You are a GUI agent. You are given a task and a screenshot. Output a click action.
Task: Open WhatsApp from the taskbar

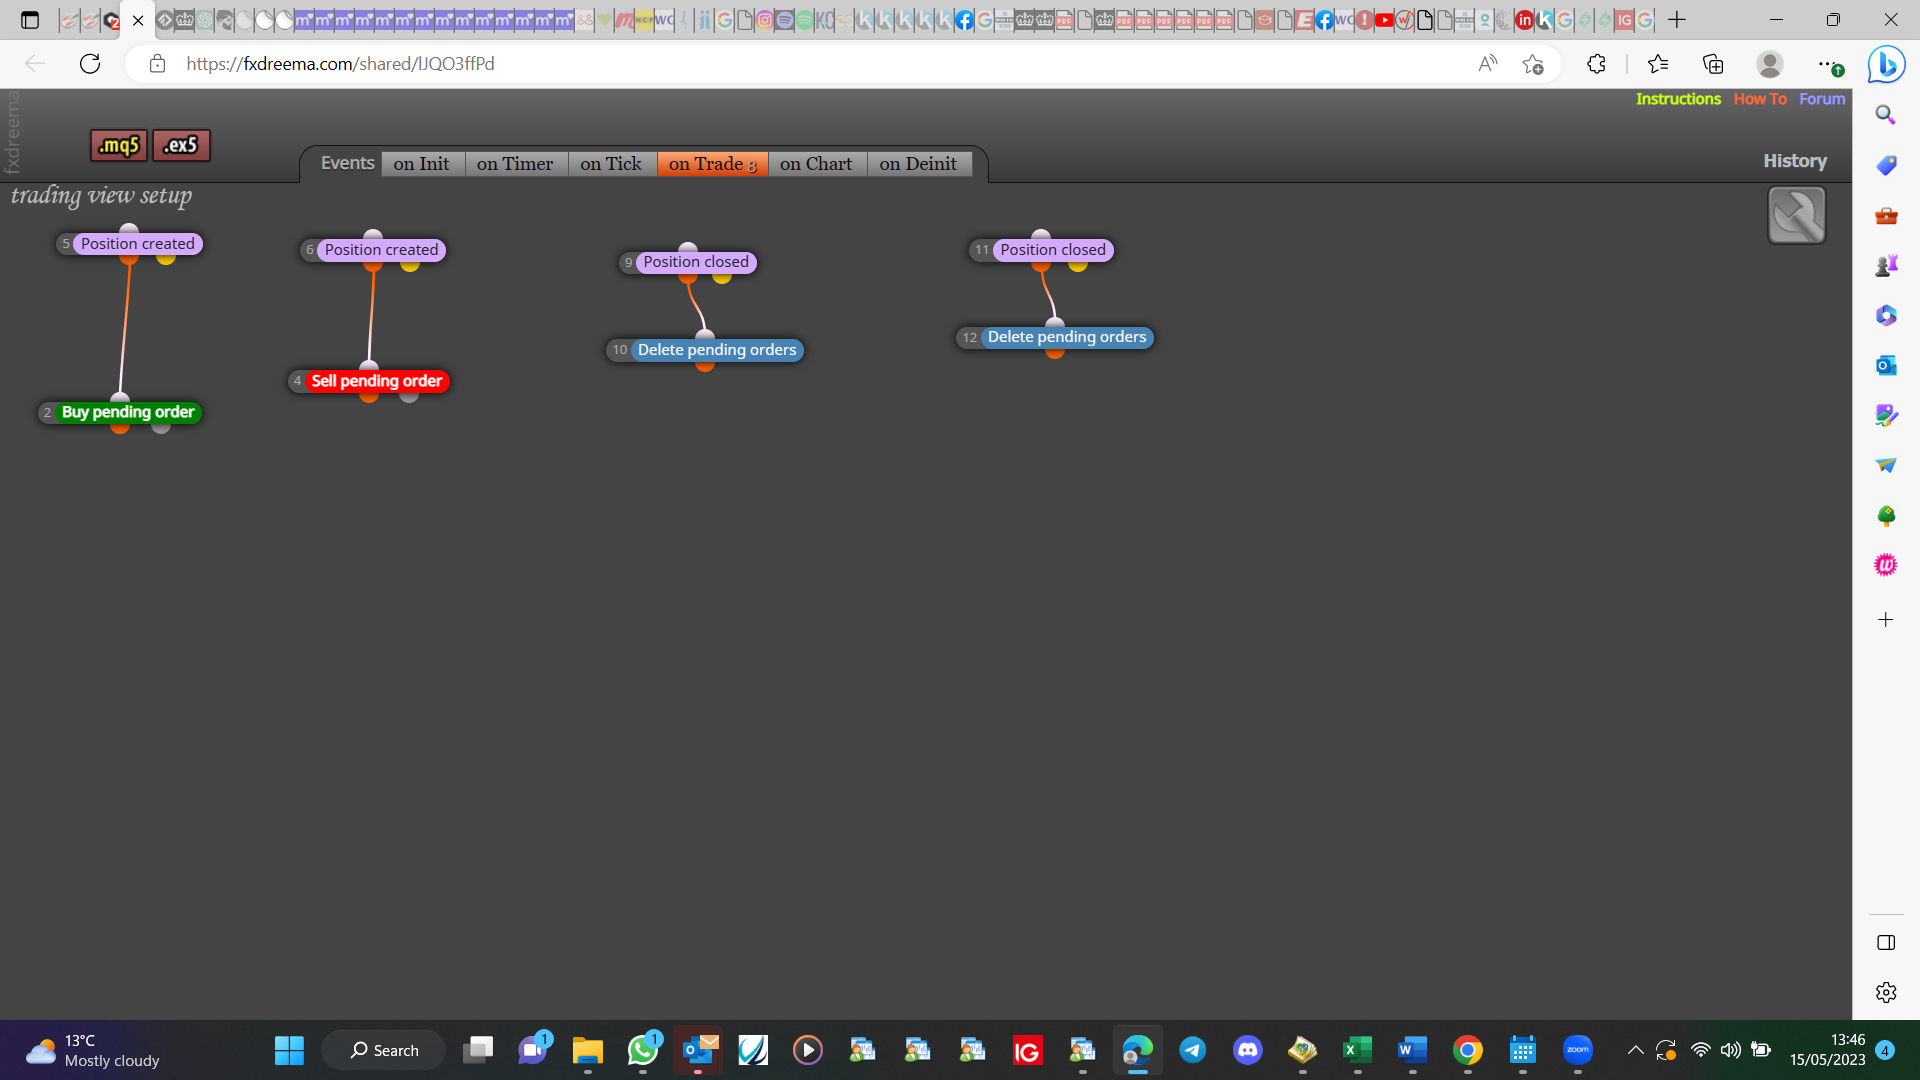(643, 1050)
